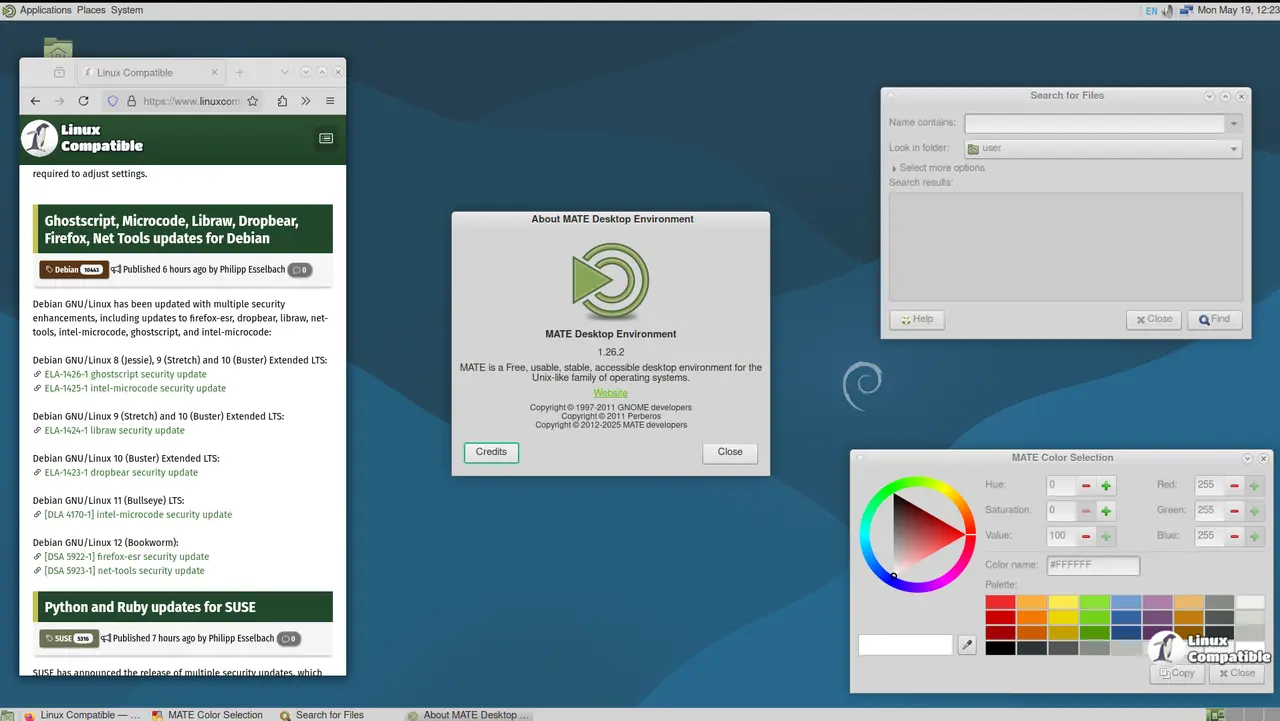1280x721 pixels.
Task: Open the Name contains history dropdown
Action: click(x=1233, y=122)
